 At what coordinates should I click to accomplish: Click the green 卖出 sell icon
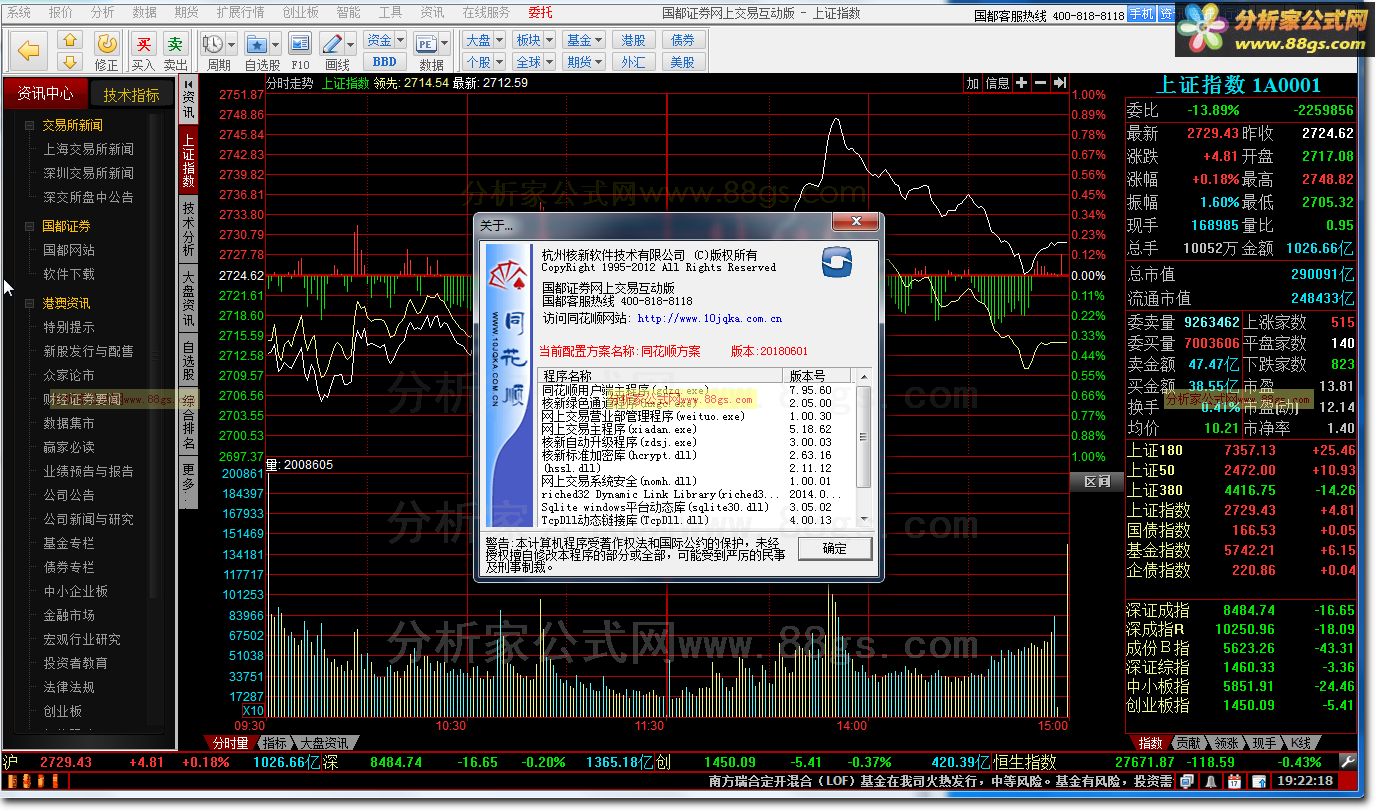tap(176, 44)
